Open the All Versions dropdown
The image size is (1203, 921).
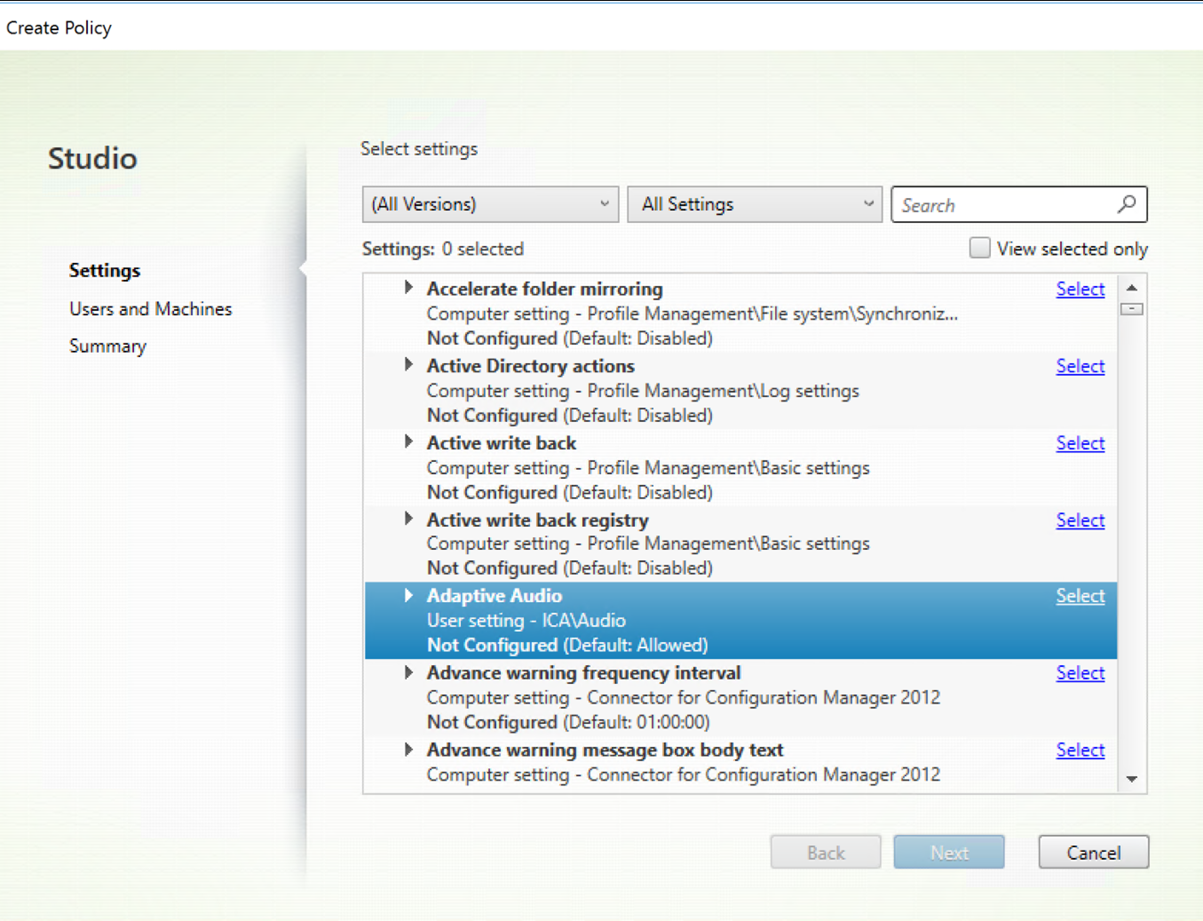(x=489, y=204)
